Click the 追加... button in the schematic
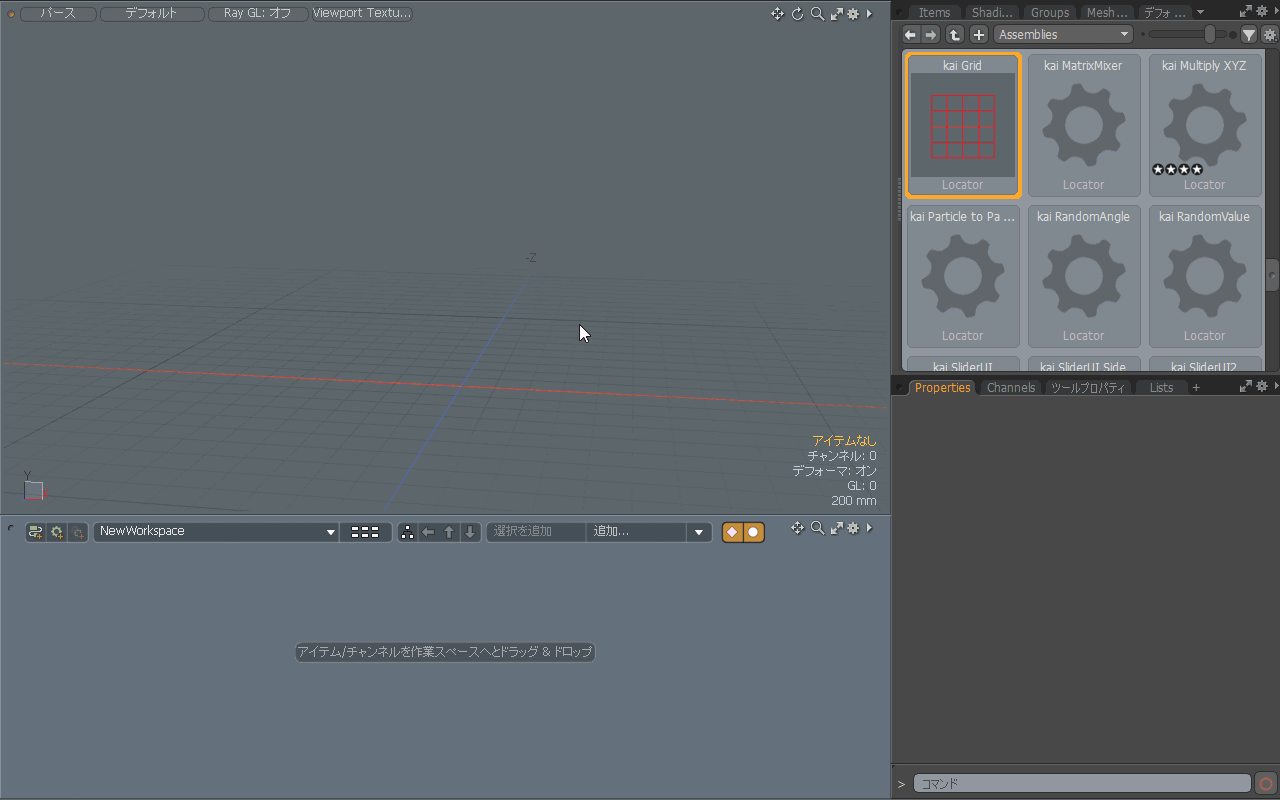Image resolution: width=1280 pixels, height=800 pixels. 638,532
